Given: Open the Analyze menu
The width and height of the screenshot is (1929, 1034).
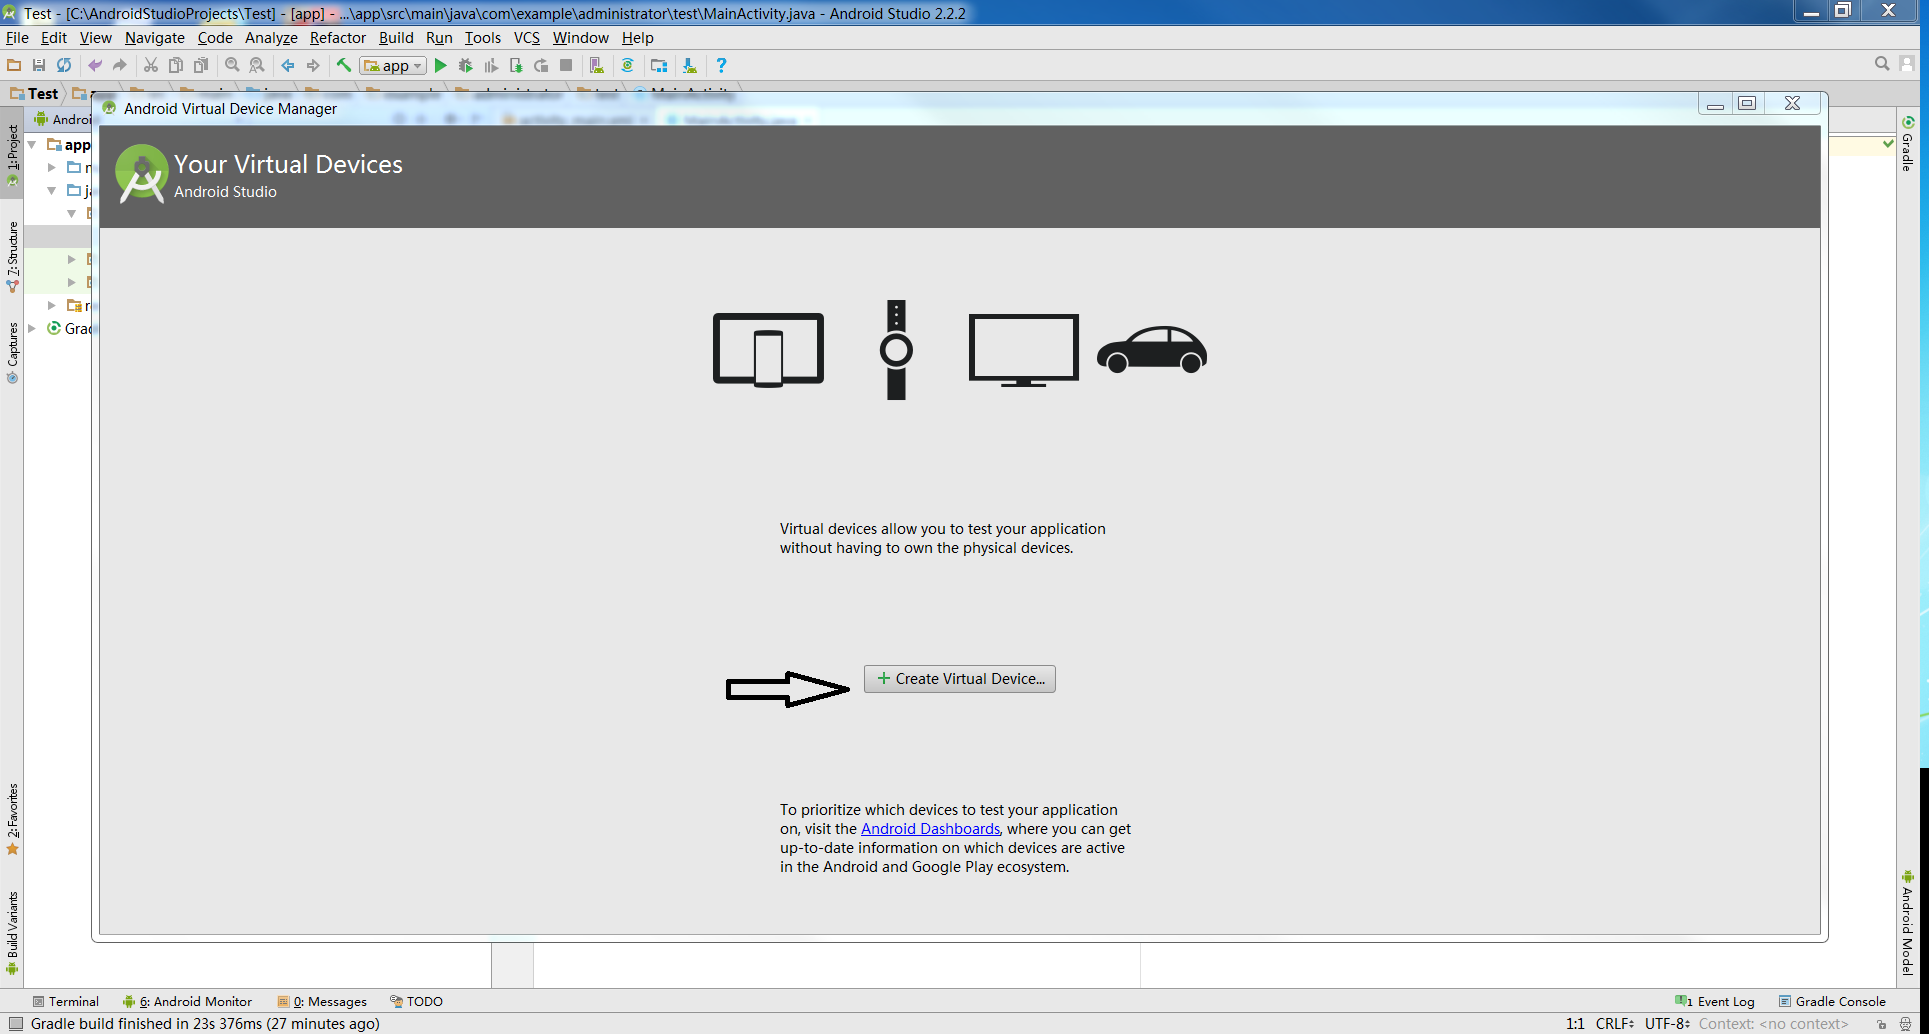Looking at the screenshot, I should pos(272,38).
